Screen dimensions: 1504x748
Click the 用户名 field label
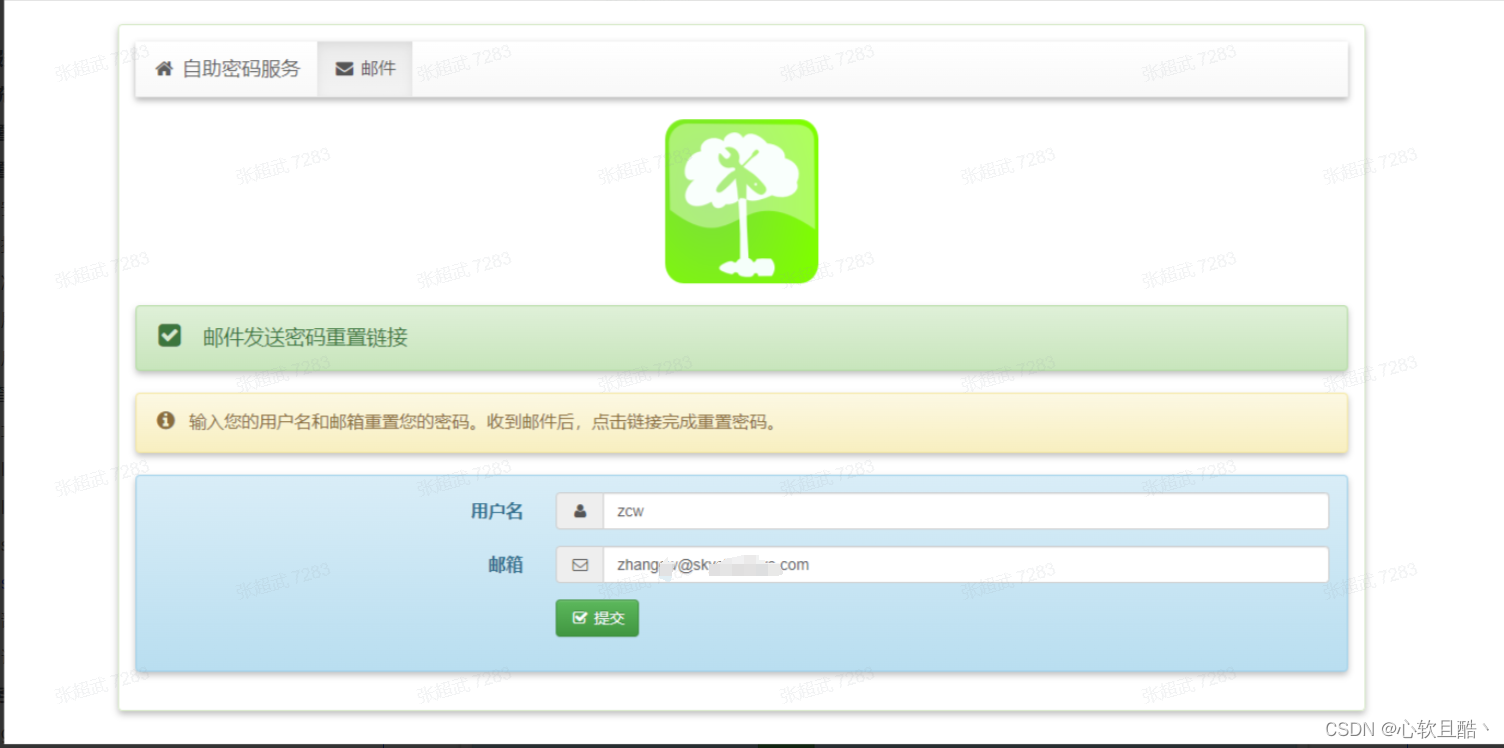[497, 511]
